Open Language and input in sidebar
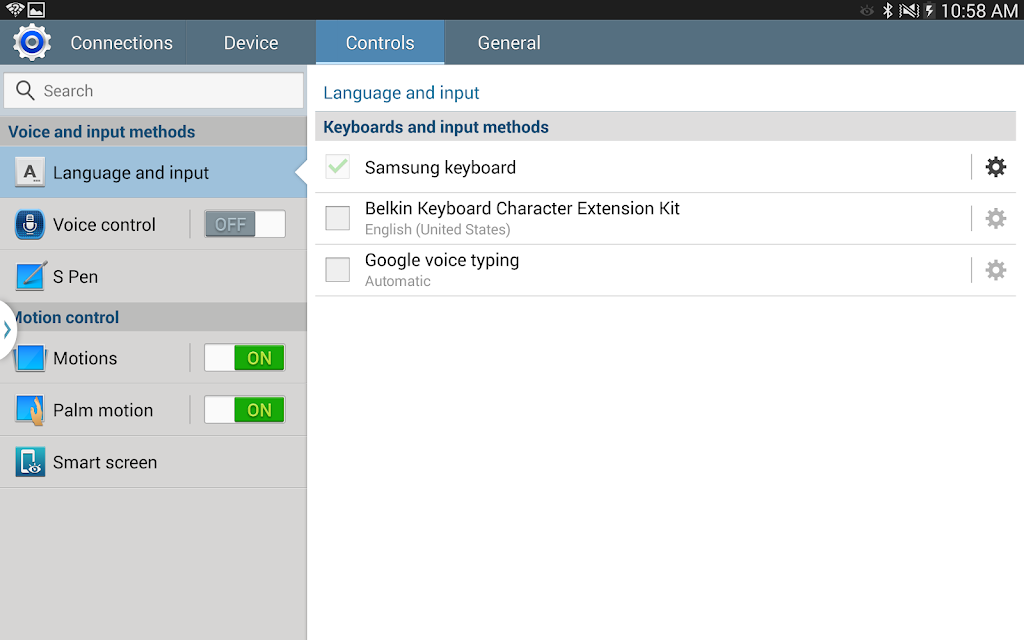 [153, 172]
